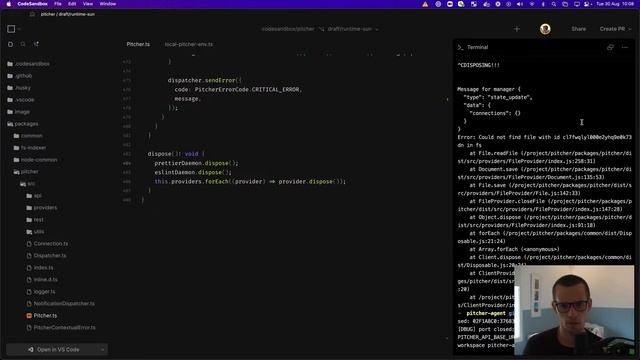Open the inline.d.ts file
This screenshot has height=360, width=640.
coord(46,280)
